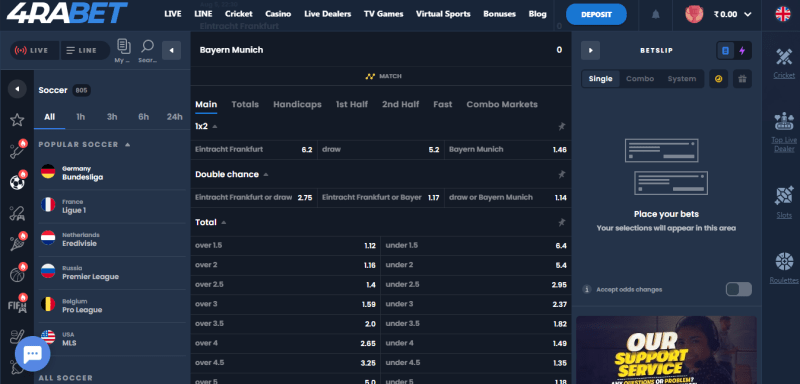Select the esports gamepad icon
This screenshot has width=800, height=384.
17,213
